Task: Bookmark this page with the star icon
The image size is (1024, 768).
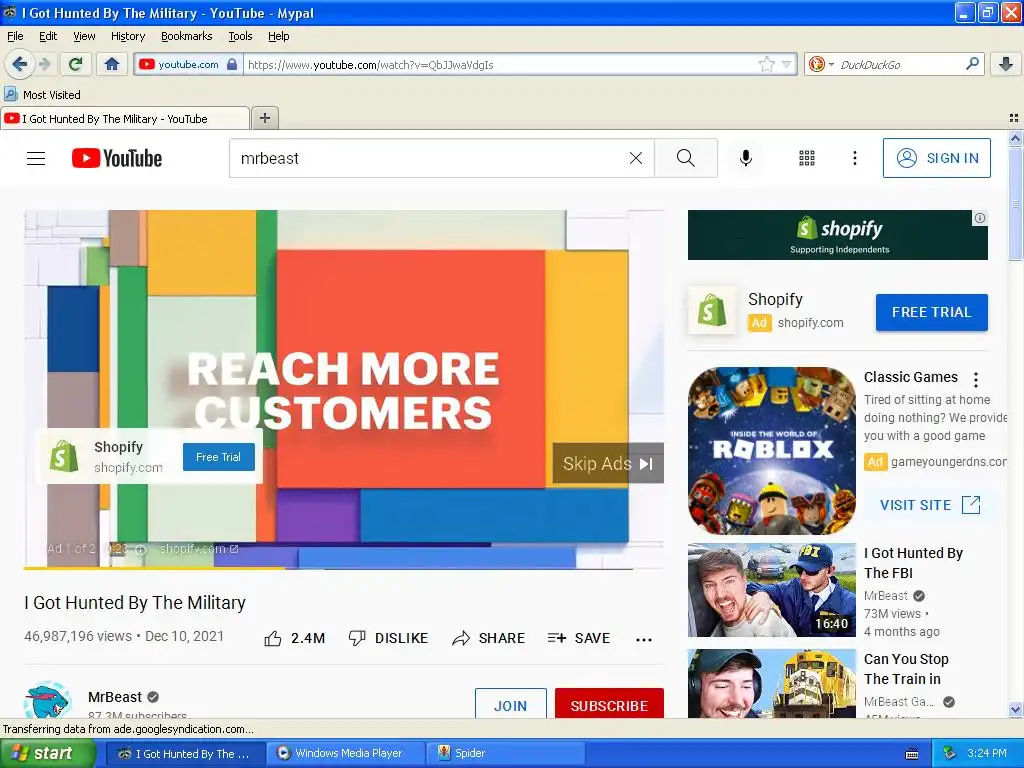Action: click(767, 64)
